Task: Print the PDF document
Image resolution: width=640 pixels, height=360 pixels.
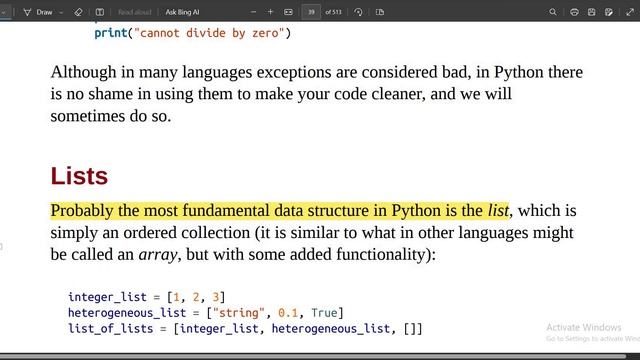Action: tap(574, 12)
